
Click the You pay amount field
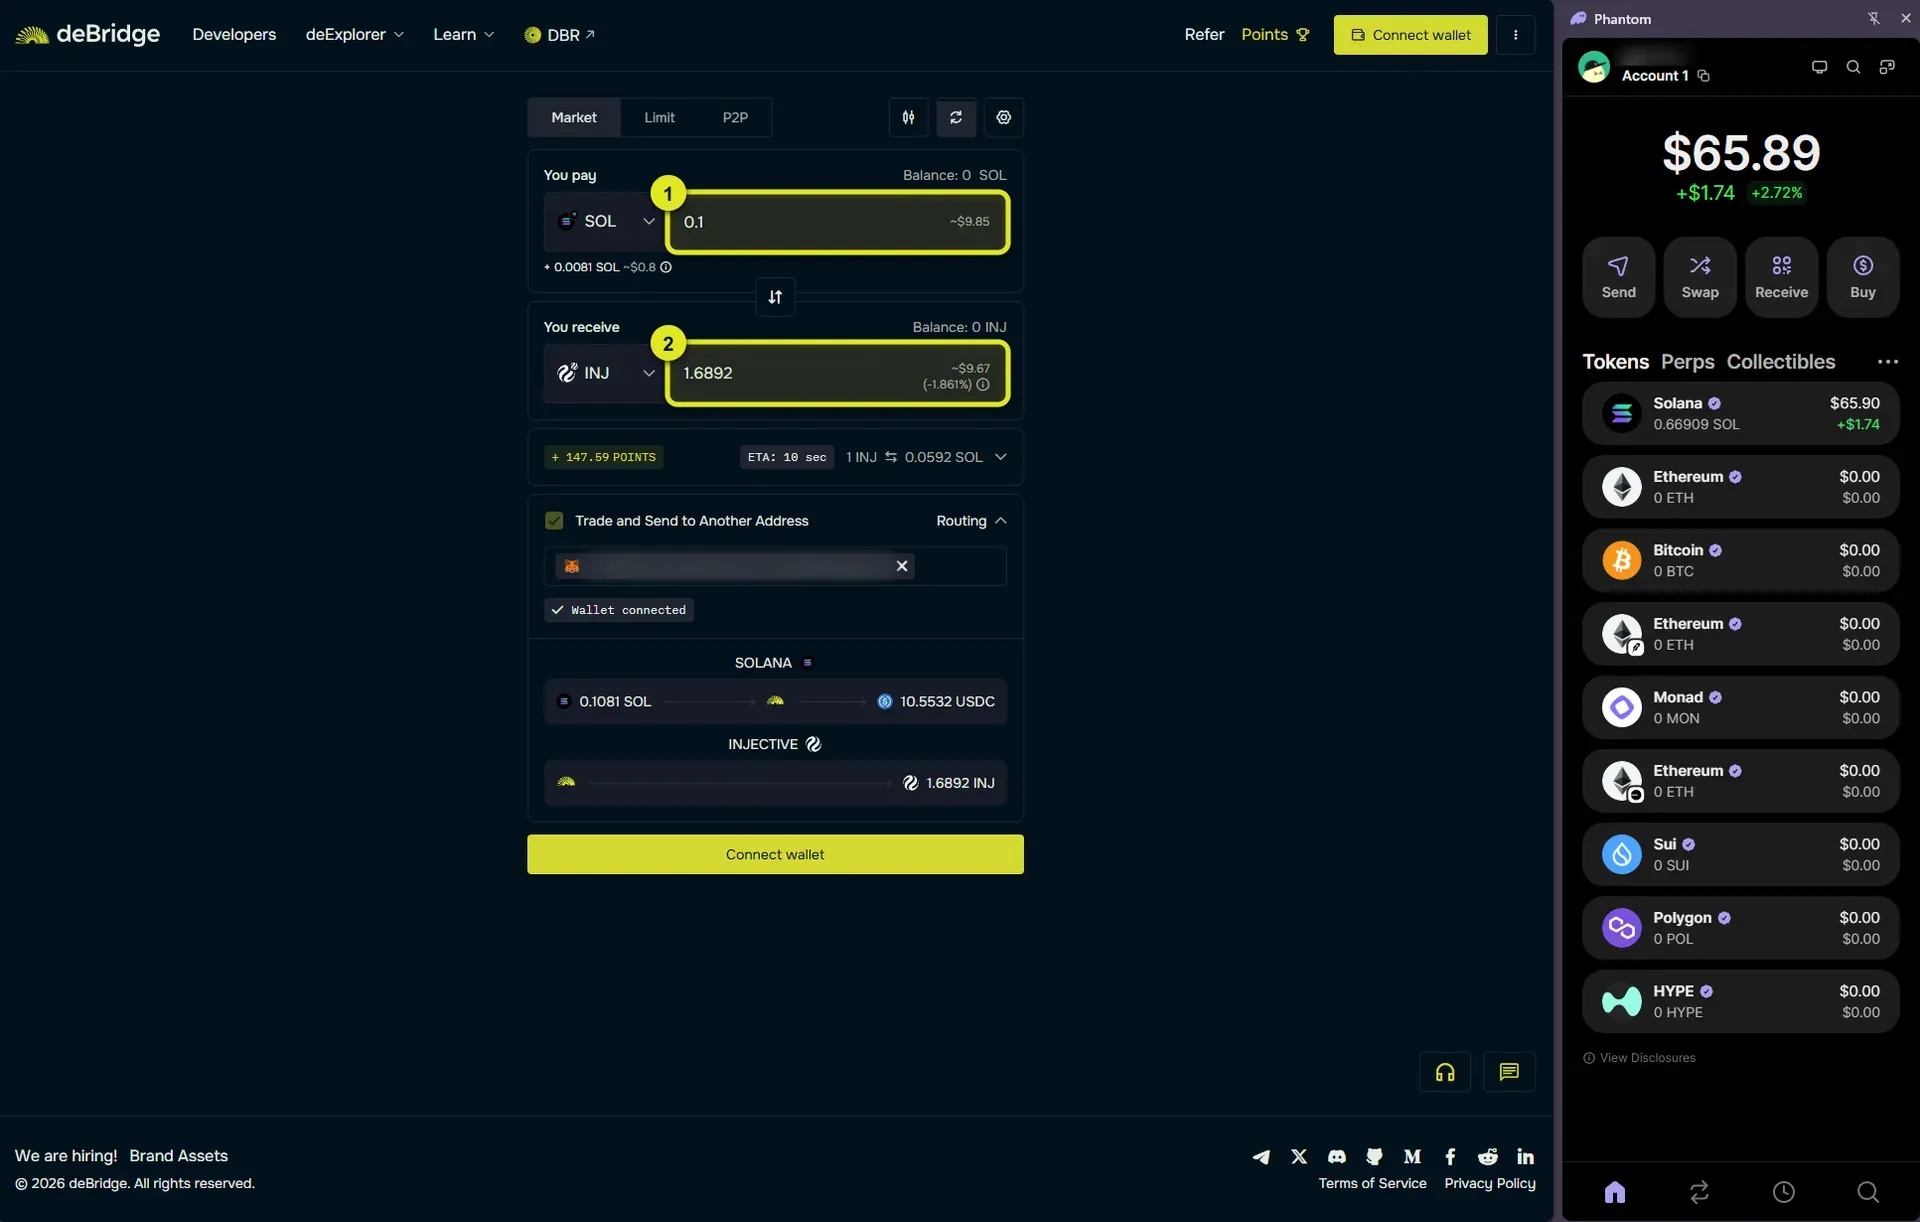pos(837,222)
